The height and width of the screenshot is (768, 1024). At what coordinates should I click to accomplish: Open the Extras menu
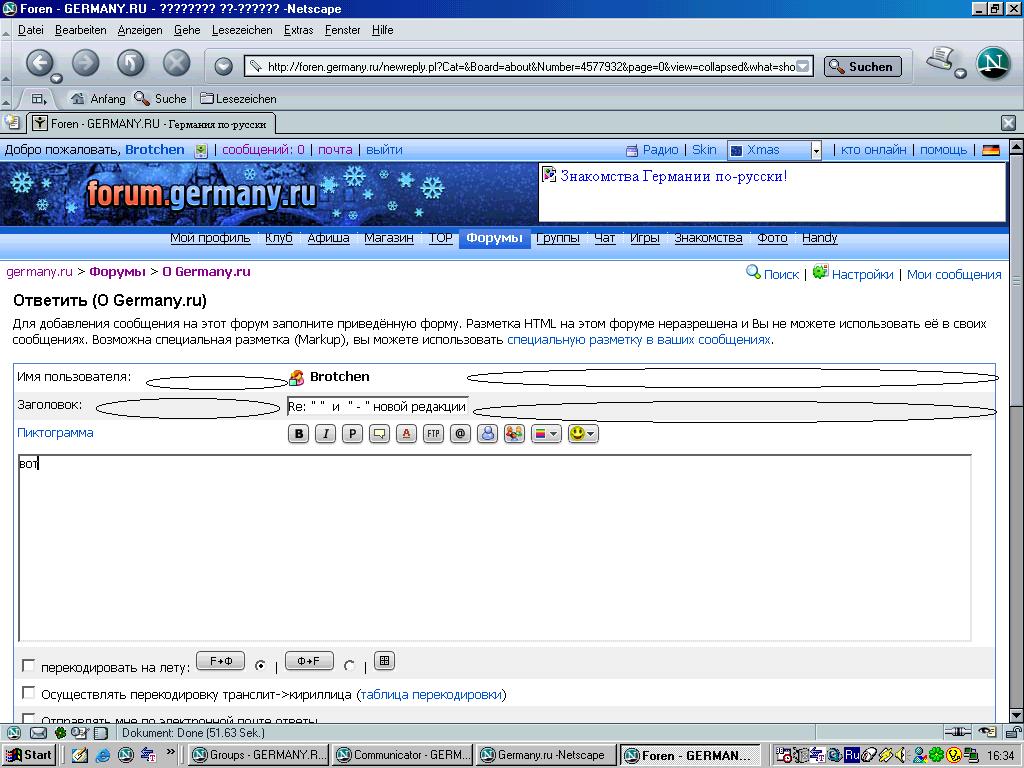pyautogui.click(x=298, y=30)
